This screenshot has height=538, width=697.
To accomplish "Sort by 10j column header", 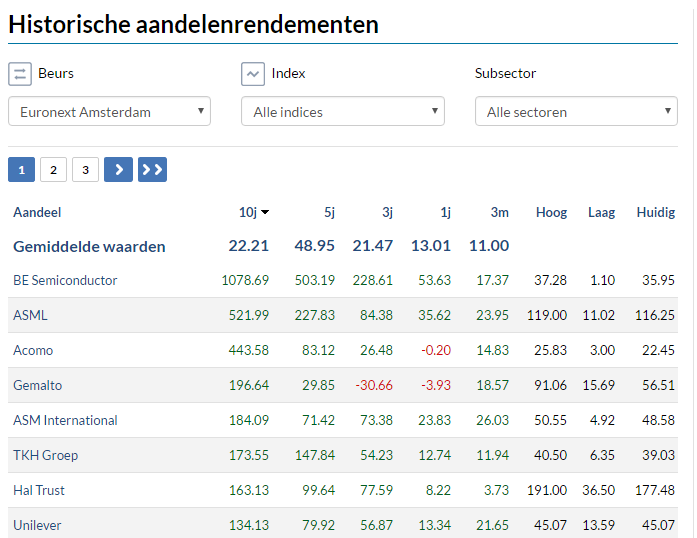I will (x=253, y=213).
